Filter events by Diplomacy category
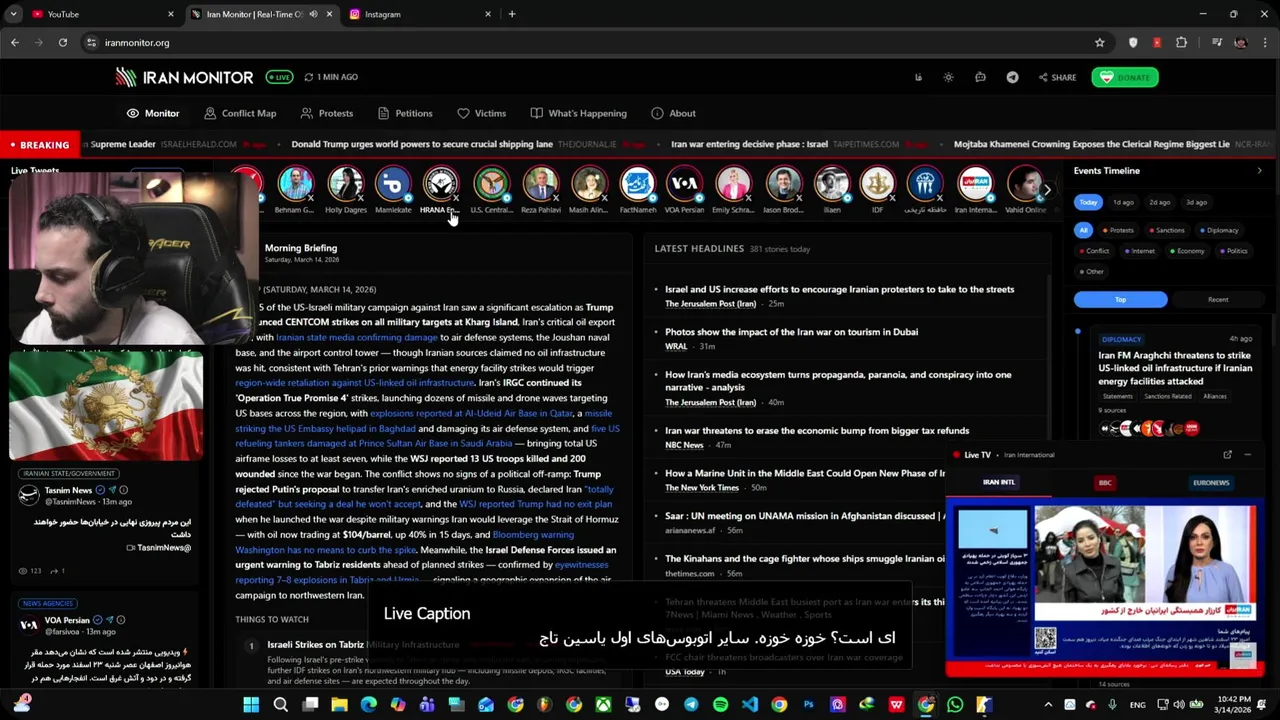The height and width of the screenshot is (720, 1280). [1219, 230]
